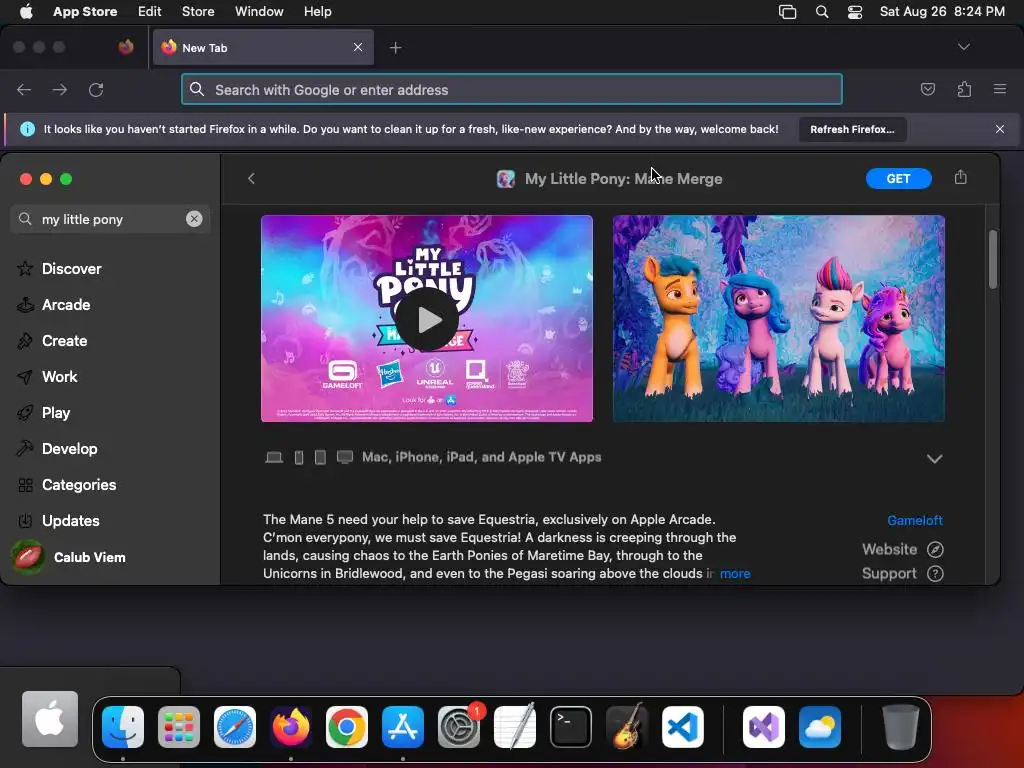
Task: Open Launchpad from the Dock
Action: click(179, 726)
